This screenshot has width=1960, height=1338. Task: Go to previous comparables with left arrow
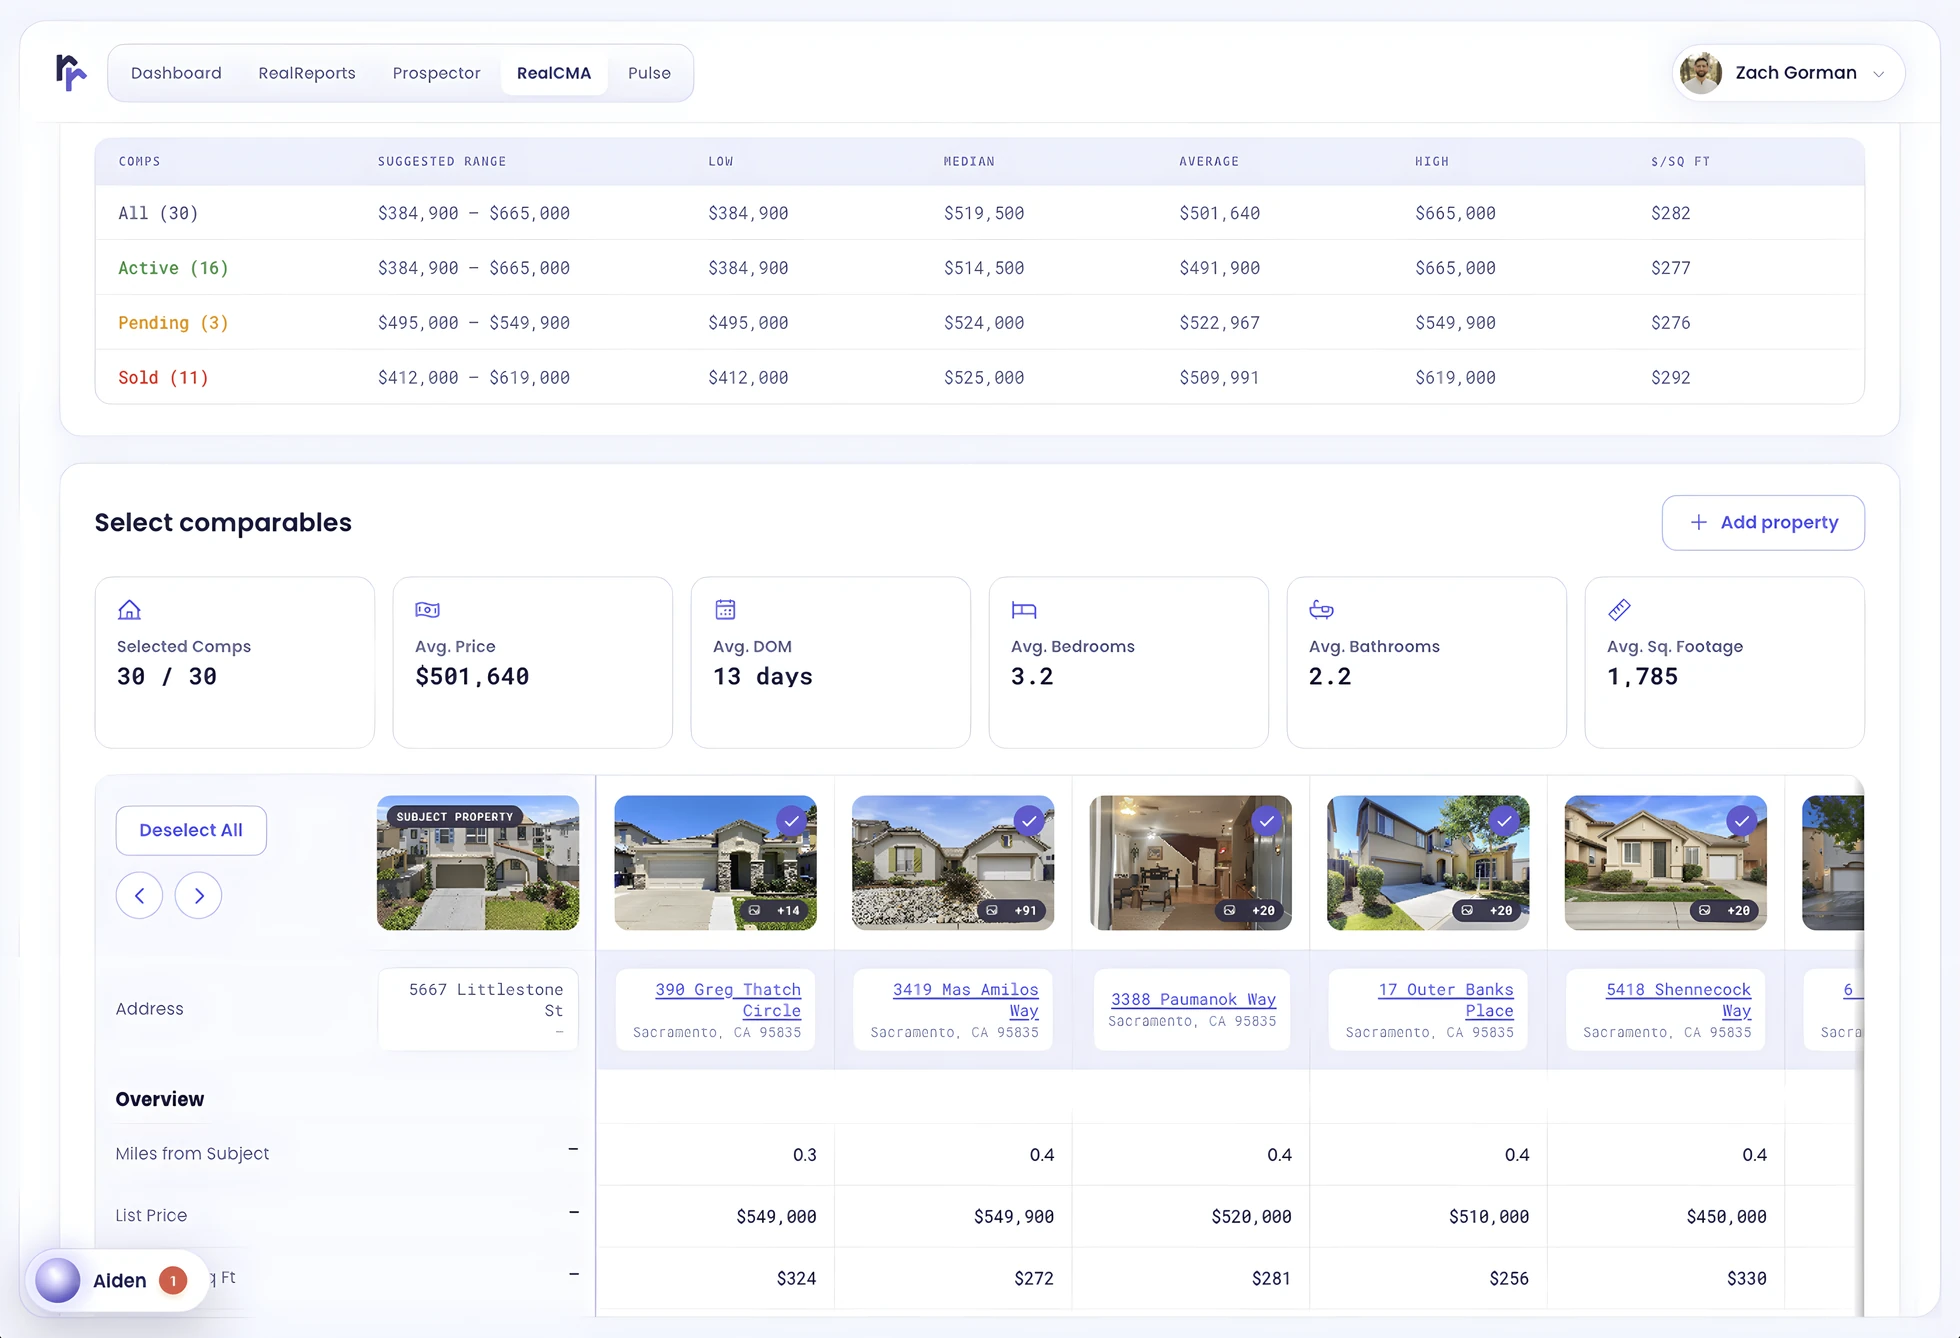point(139,895)
